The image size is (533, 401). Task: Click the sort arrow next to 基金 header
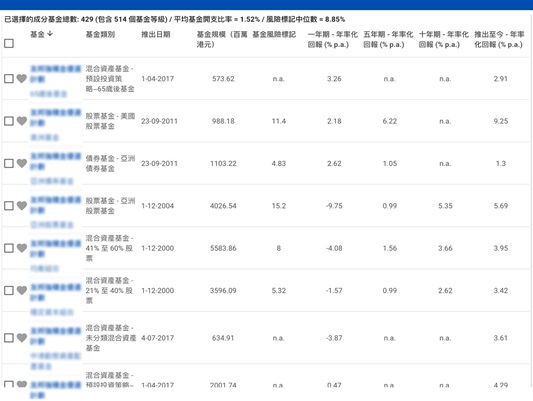pyautogui.click(x=50, y=34)
